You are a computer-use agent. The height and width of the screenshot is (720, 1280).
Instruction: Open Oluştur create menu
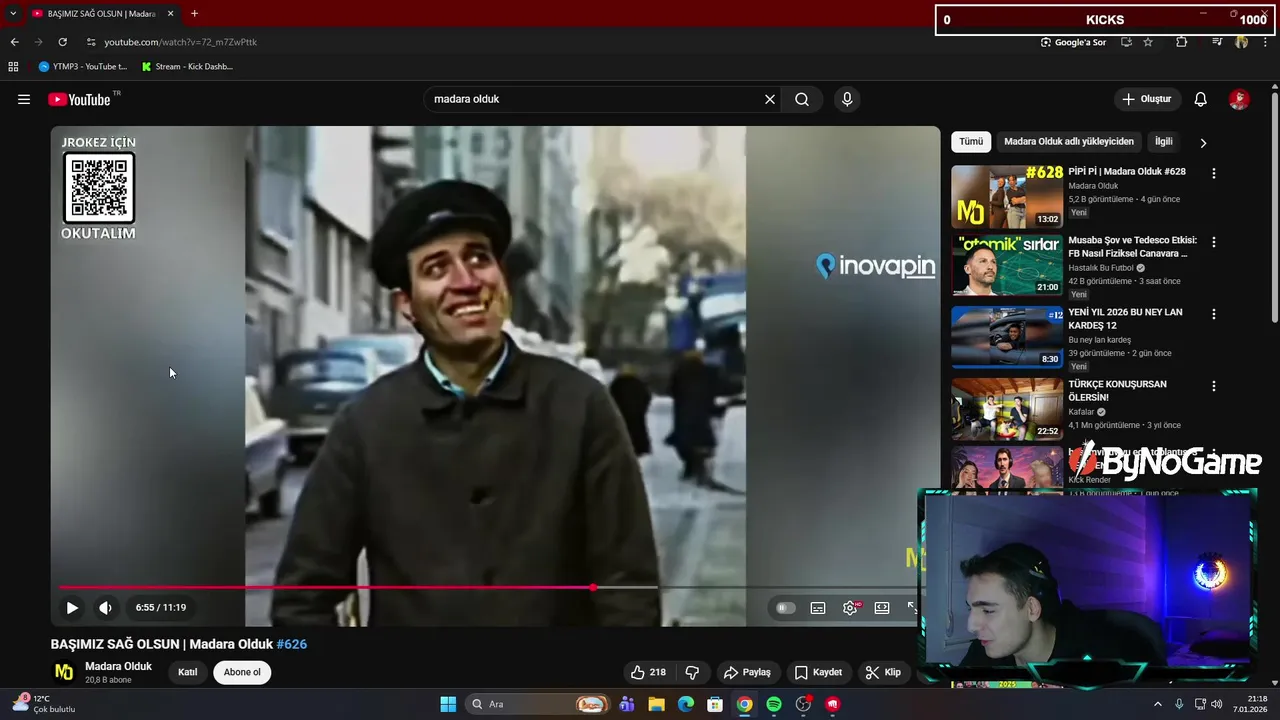[1146, 99]
